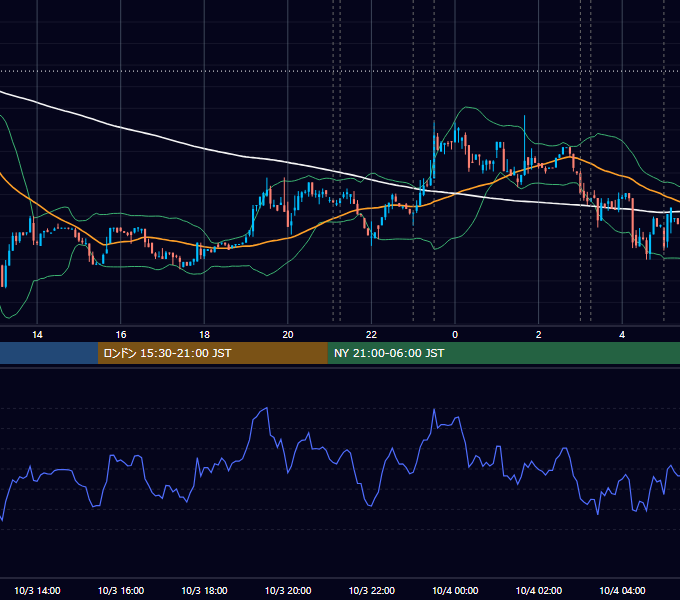The width and height of the screenshot is (680, 600).
Task: Click the hour label 22 on upper axis
Action: 372,335
